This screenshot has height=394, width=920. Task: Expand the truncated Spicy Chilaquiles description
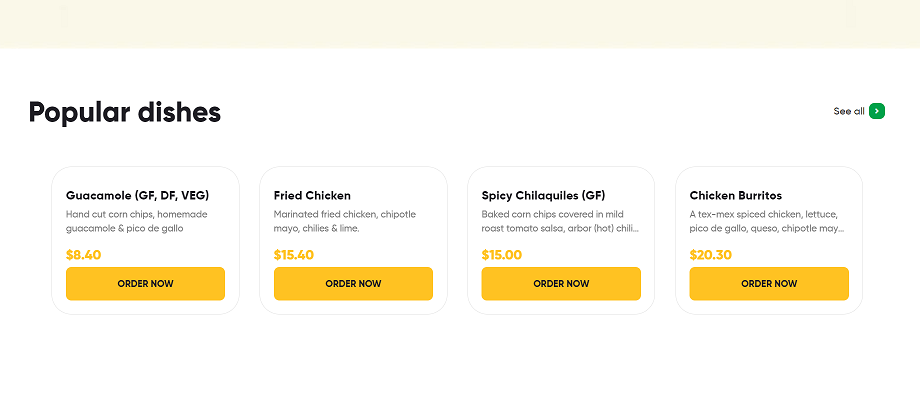560,222
